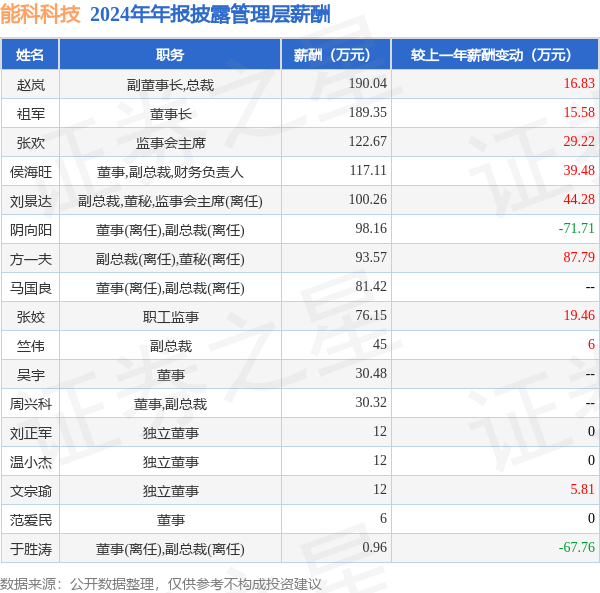Click change value 87.79
The width and height of the screenshot is (600, 593).
(x=579, y=257)
